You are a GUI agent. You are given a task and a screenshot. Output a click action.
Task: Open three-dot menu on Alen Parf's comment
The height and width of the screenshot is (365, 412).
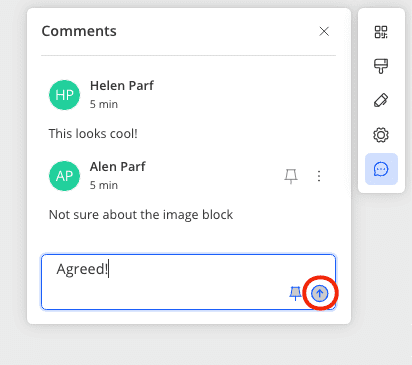[x=319, y=176]
